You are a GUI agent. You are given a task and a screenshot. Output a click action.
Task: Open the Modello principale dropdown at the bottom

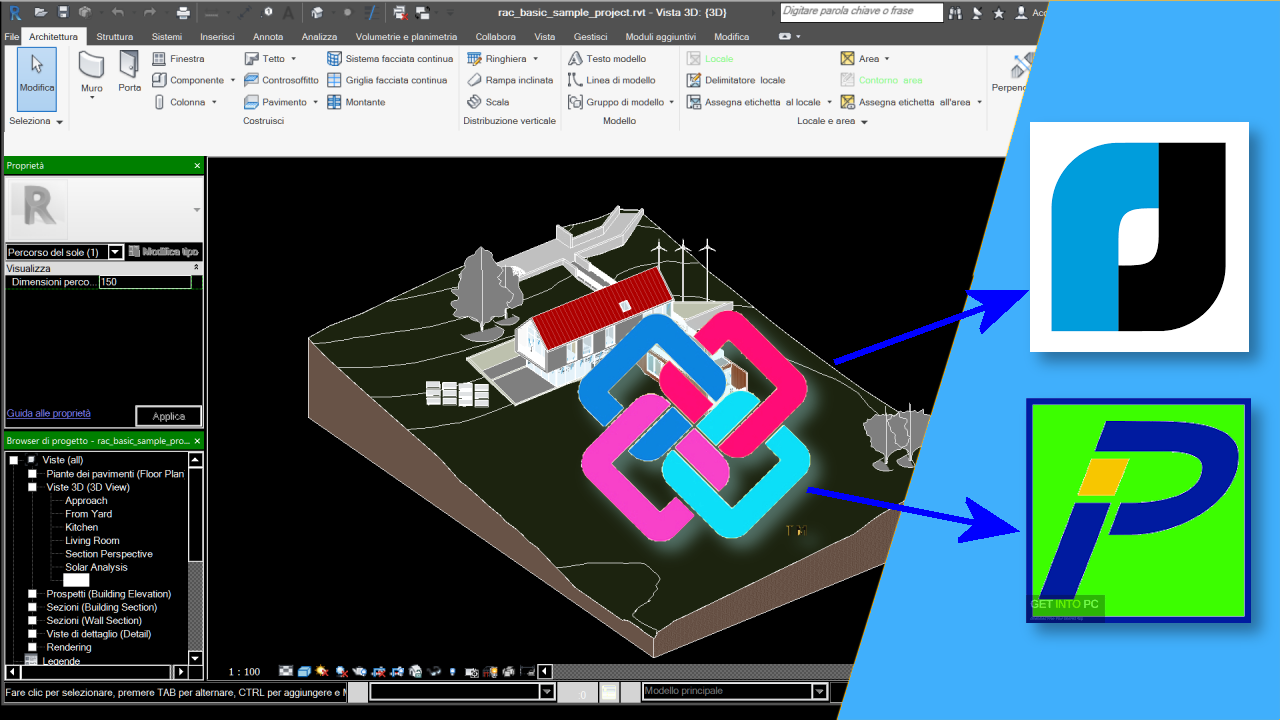coord(819,690)
